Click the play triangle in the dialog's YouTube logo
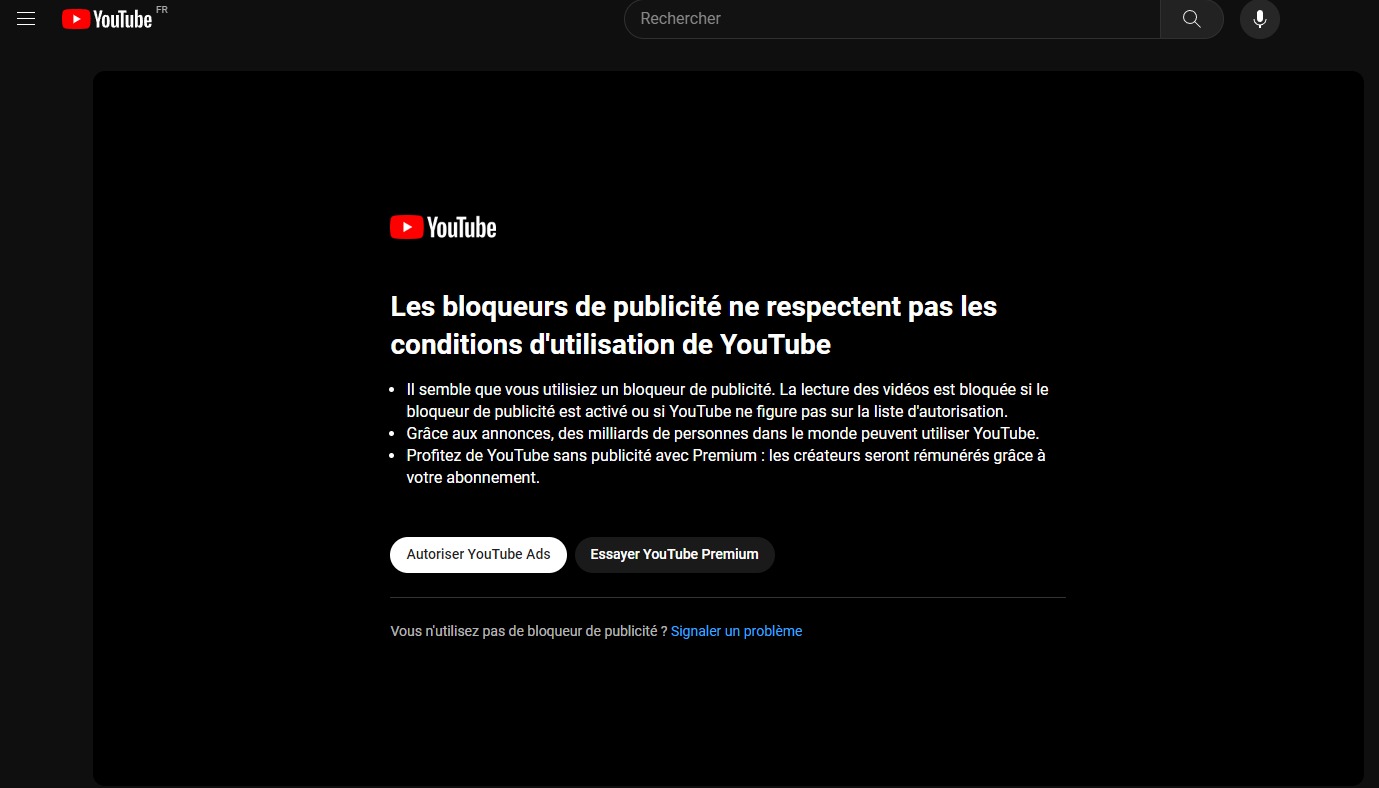The width and height of the screenshot is (1379, 788). tap(405, 226)
